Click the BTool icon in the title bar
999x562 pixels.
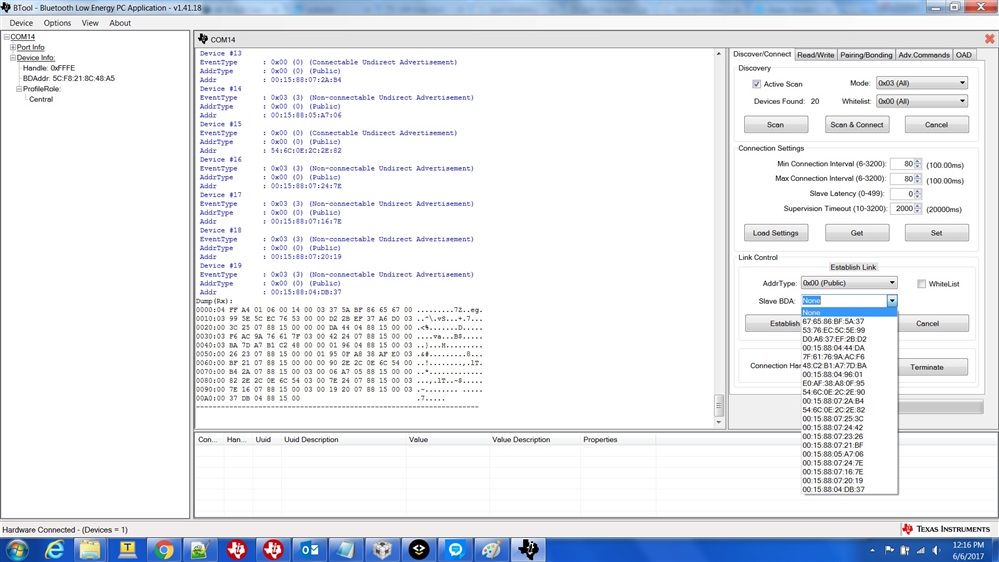point(6,7)
